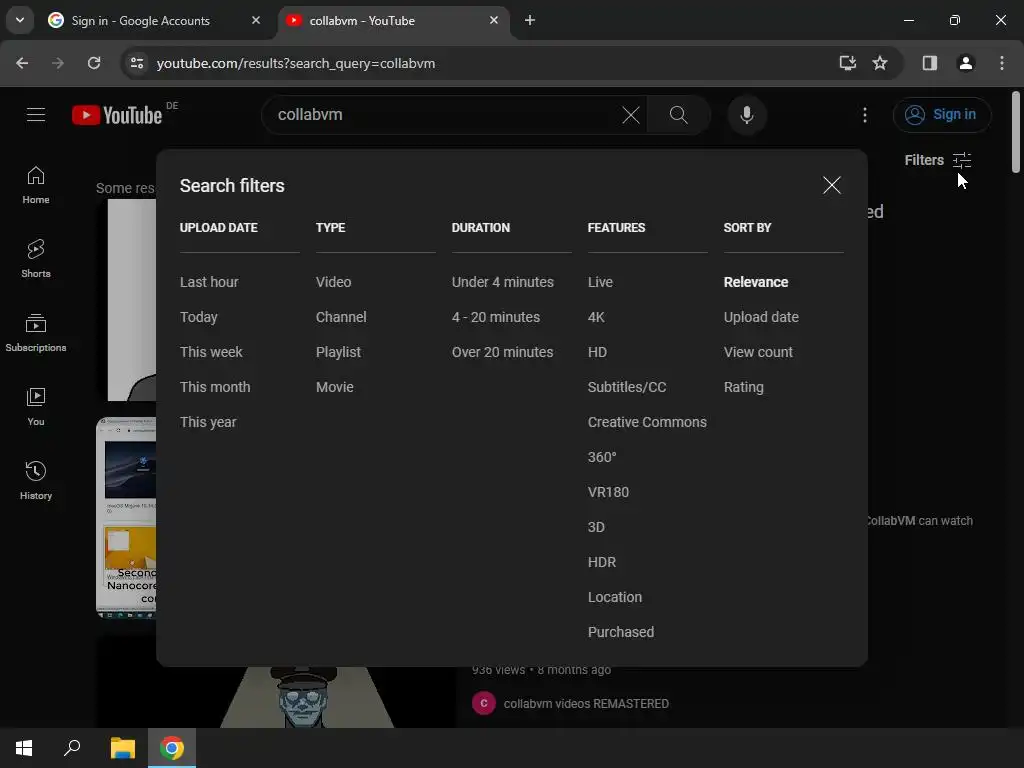
Task: Open the YouTube guide hamburger menu
Action: pyautogui.click(x=36, y=115)
